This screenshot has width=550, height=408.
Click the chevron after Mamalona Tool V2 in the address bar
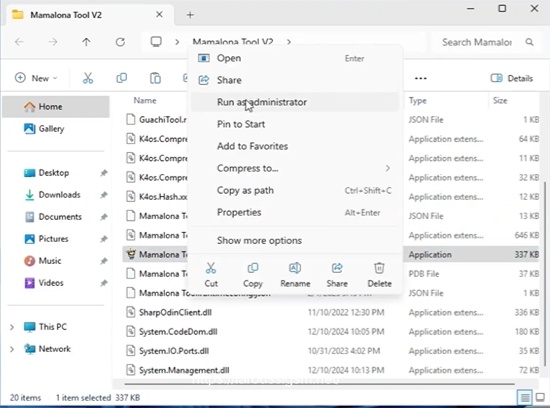(289, 42)
